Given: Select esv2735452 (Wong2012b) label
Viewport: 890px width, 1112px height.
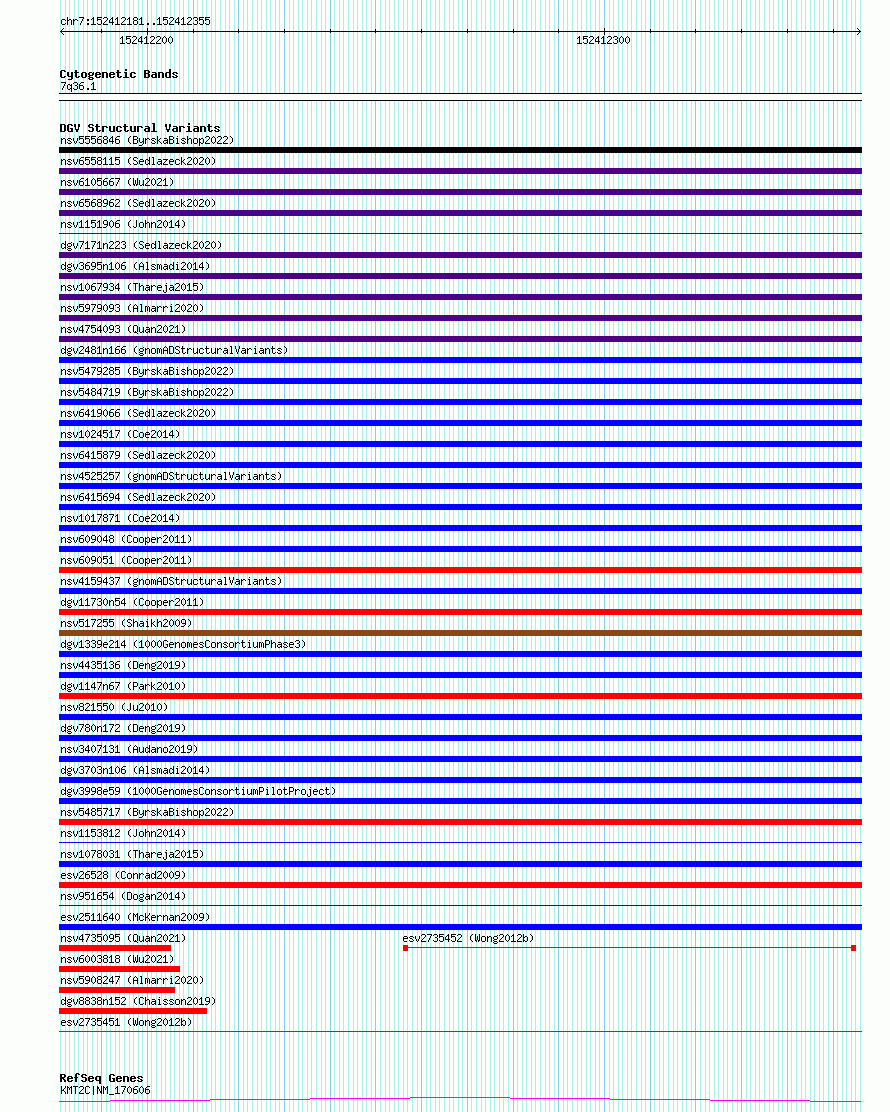Looking at the screenshot, I should (x=468, y=938).
